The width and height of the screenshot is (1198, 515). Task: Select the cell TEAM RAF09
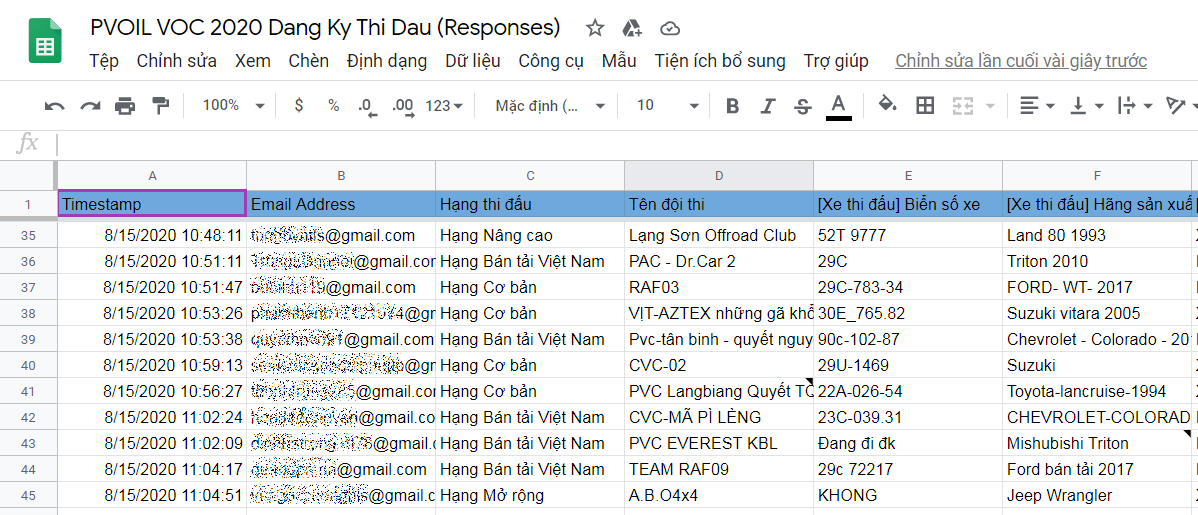click(x=719, y=469)
